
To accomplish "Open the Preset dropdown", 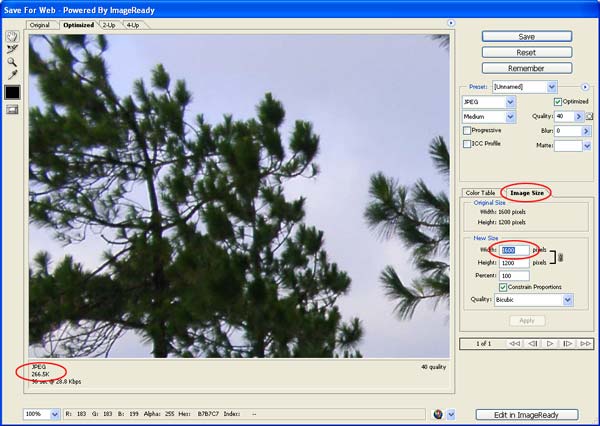I will point(549,87).
